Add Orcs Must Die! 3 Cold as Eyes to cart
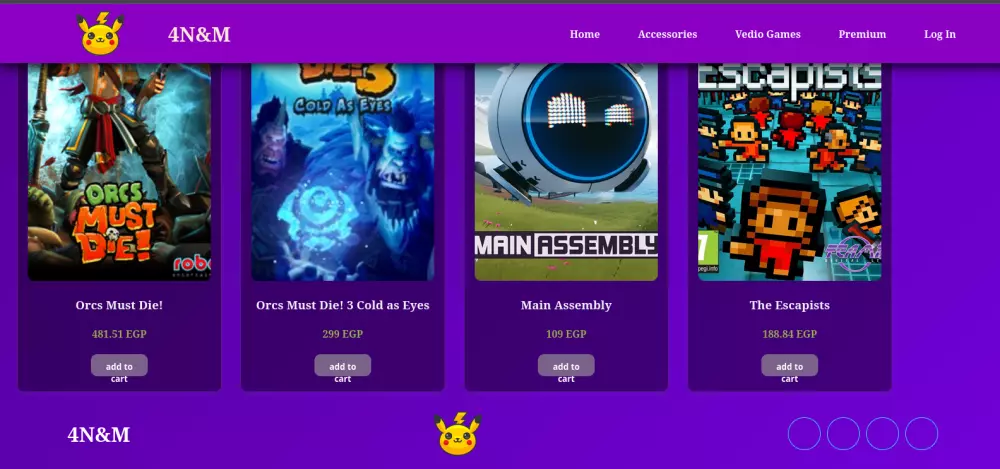The width and height of the screenshot is (1000, 469). [x=342, y=366]
